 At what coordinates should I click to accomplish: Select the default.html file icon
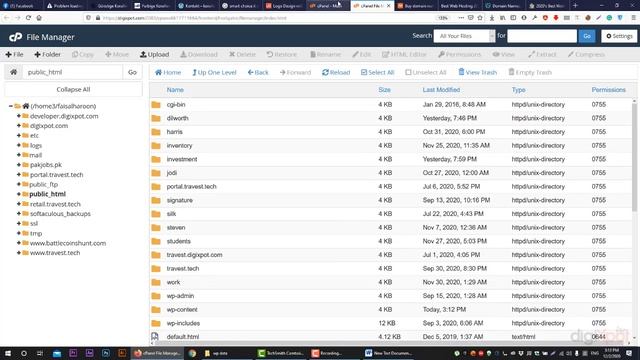point(155,337)
